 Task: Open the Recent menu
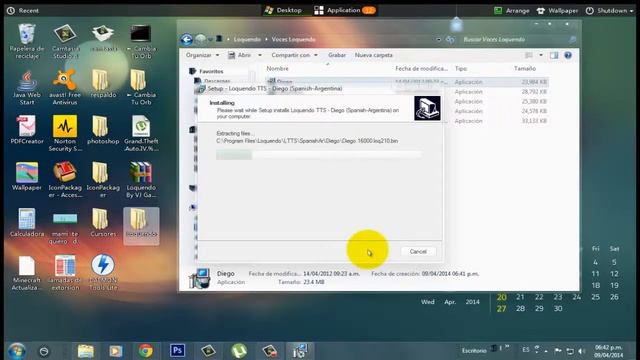tap(23, 11)
